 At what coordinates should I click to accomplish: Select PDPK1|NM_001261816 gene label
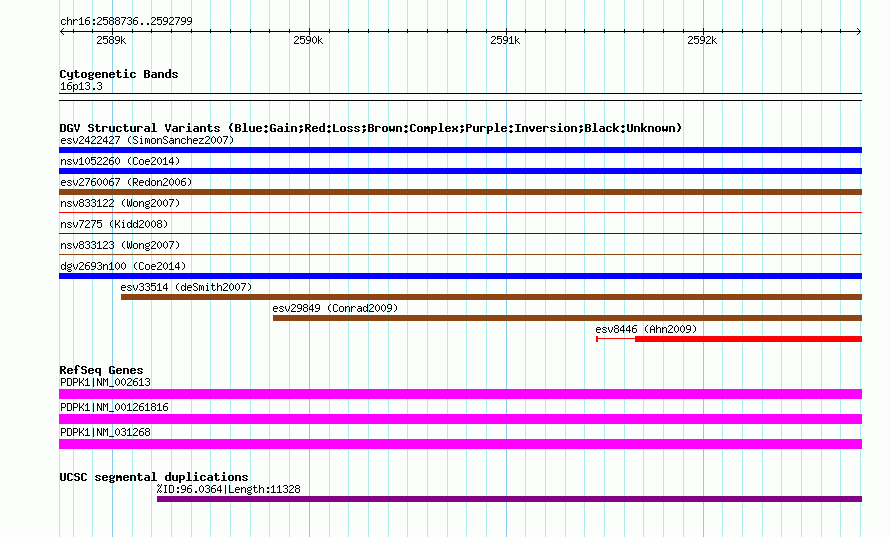(114, 408)
